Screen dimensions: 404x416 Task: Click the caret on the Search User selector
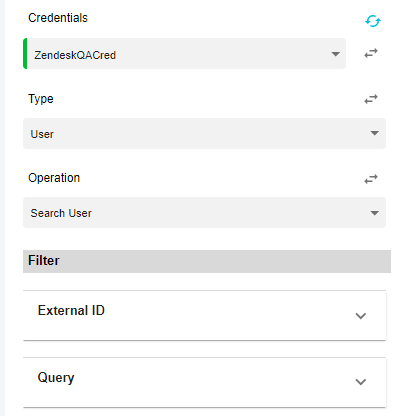tap(374, 213)
